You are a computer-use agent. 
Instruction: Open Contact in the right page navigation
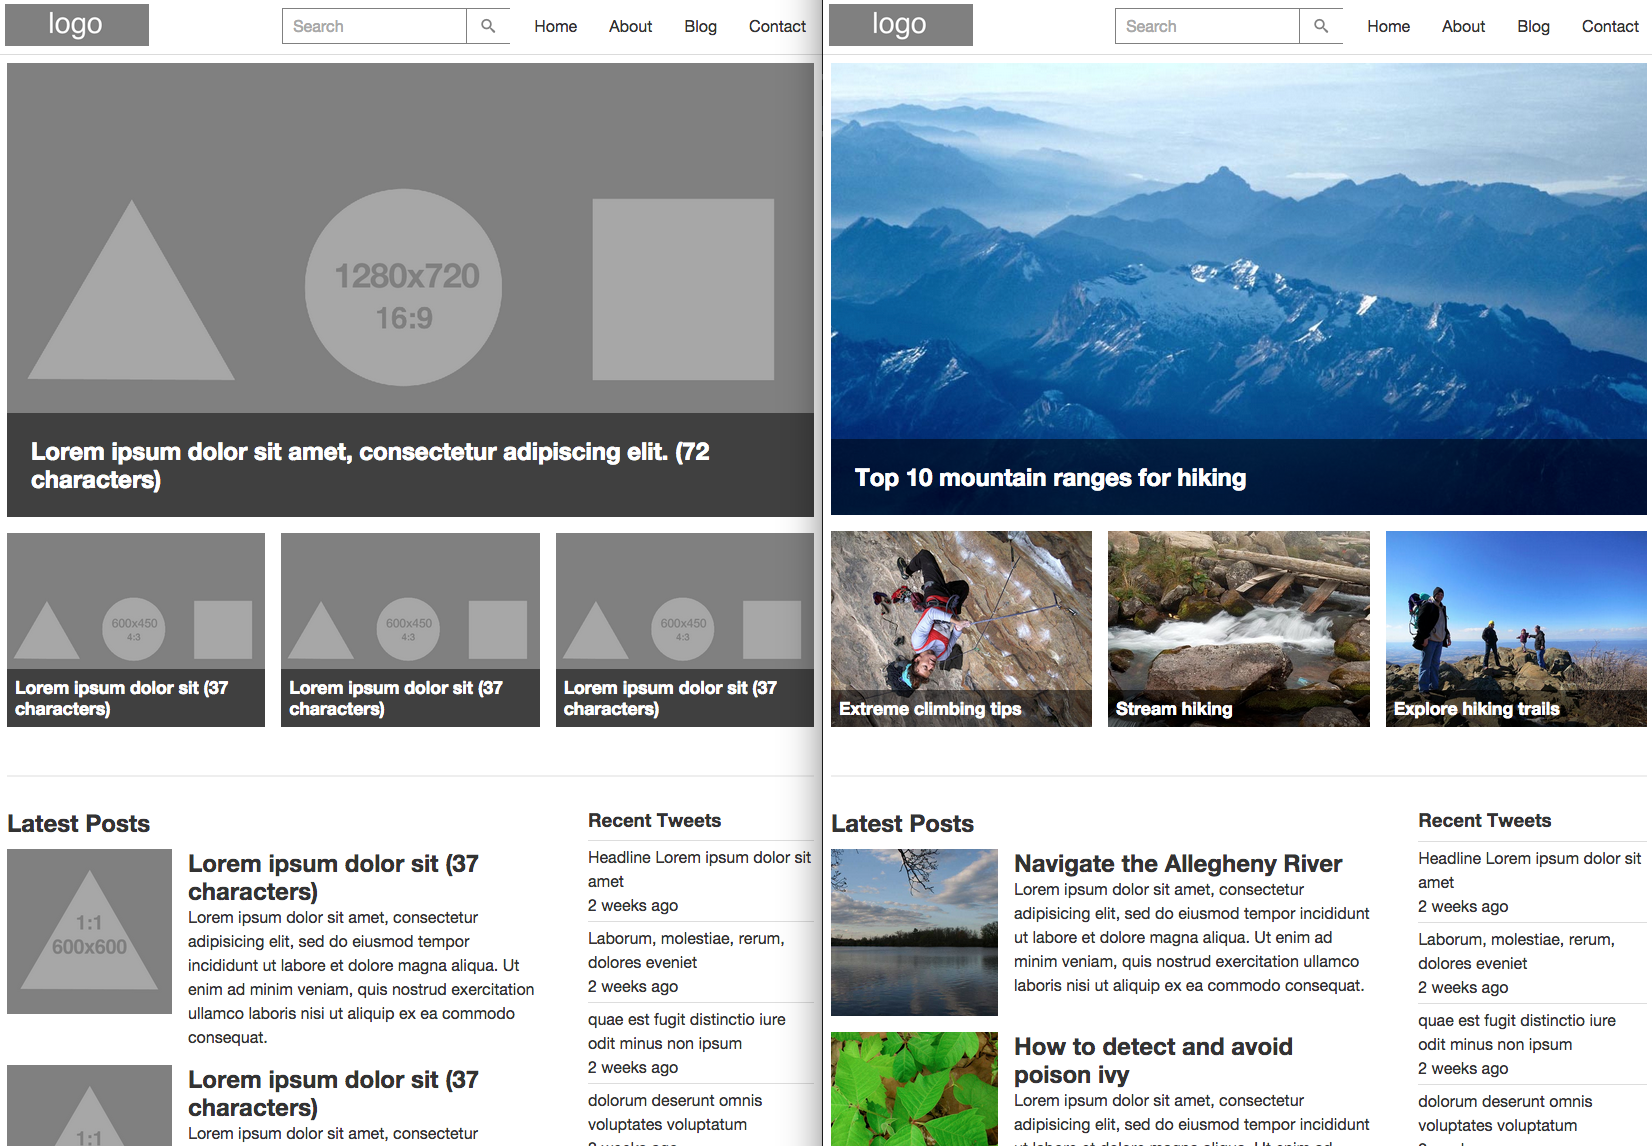point(1610,27)
